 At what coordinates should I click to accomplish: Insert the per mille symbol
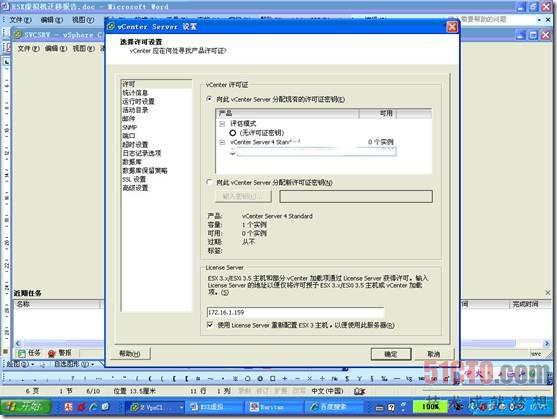[384, 379]
